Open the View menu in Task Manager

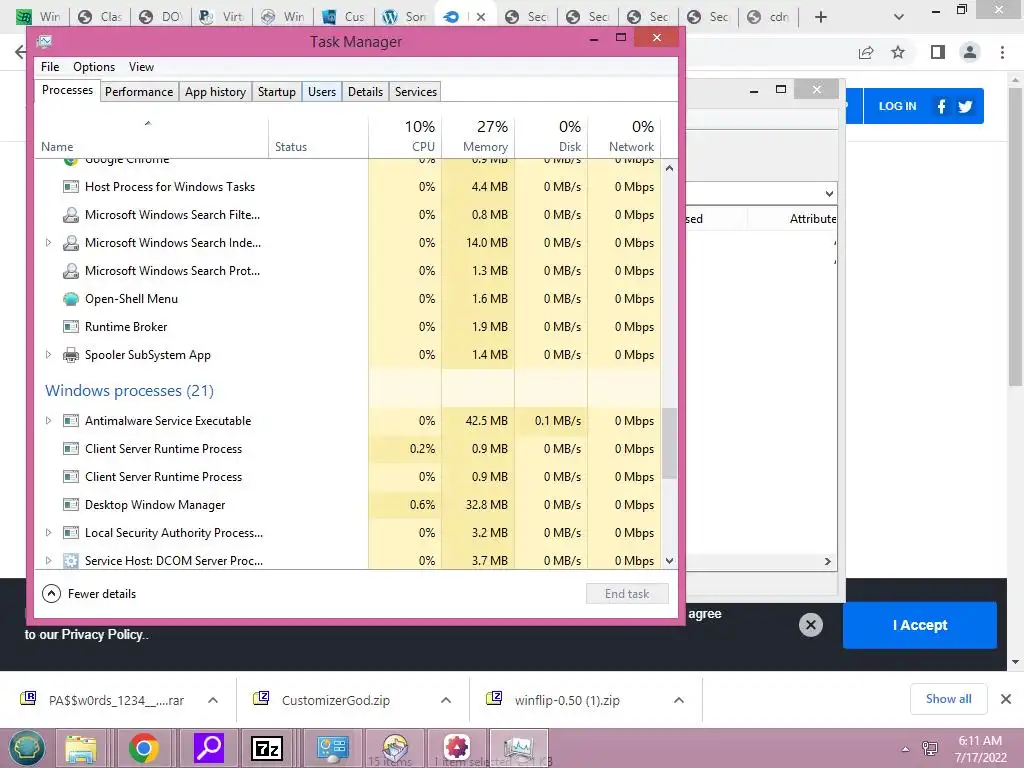(141, 67)
